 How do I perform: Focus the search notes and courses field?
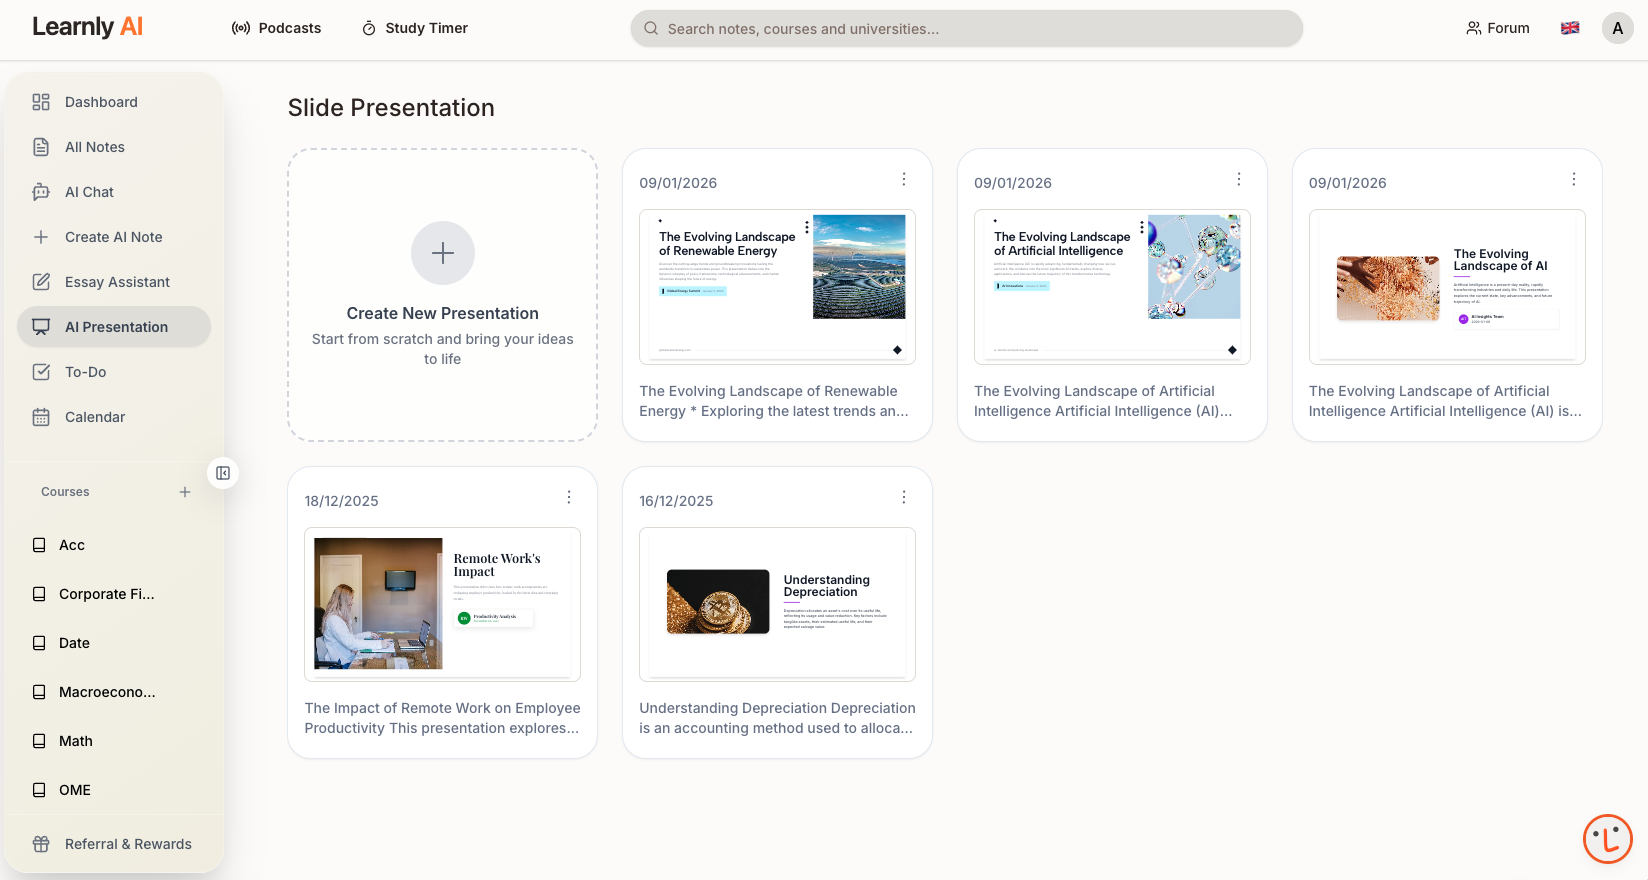[x=966, y=28]
